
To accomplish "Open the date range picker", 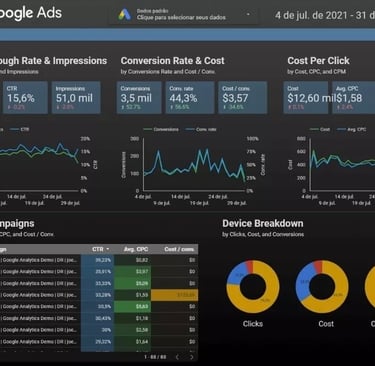I will tap(324, 15).
